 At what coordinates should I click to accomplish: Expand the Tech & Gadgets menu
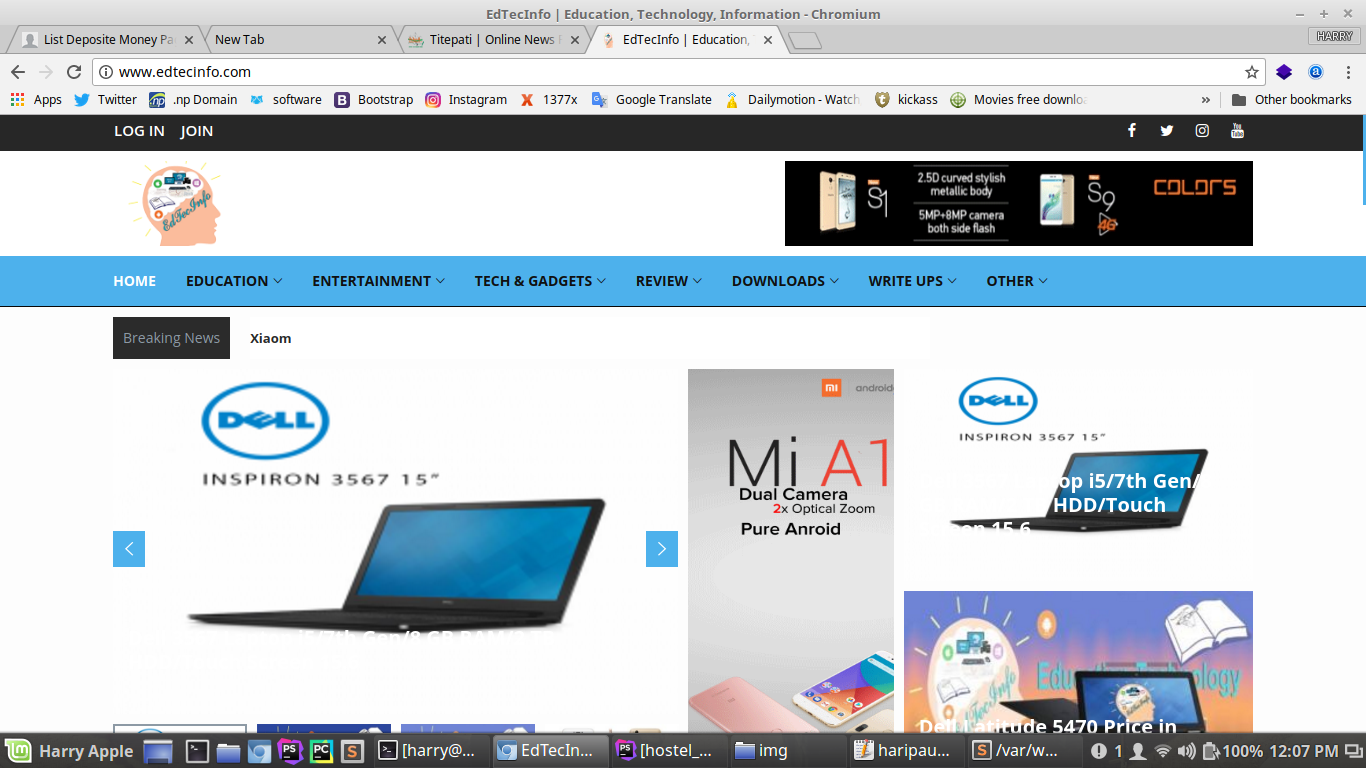[540, 281]
